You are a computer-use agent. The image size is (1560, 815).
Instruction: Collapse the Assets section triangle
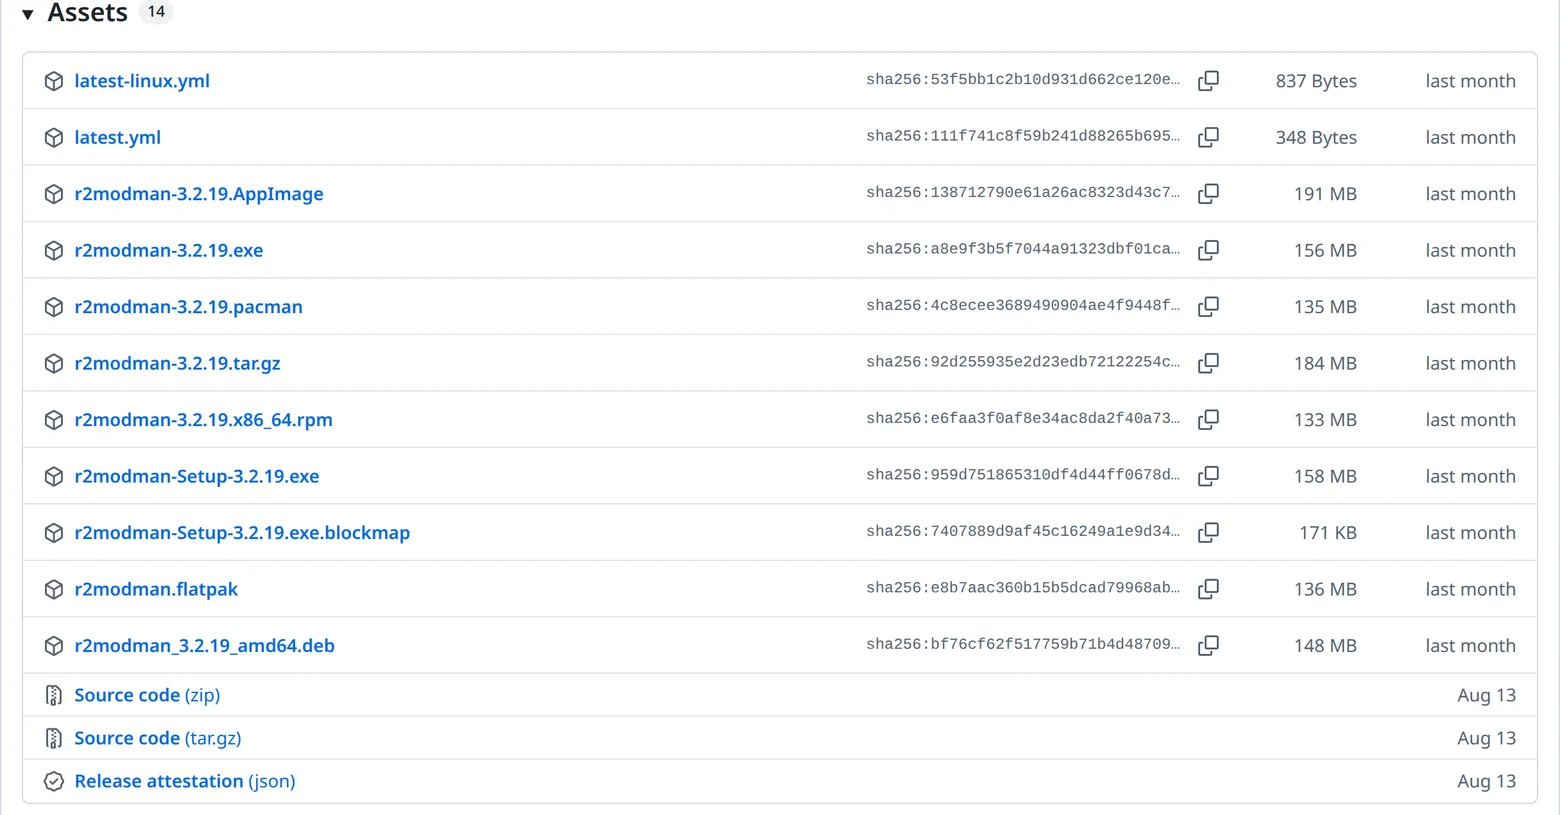pyautogui.click(x=28, y=14)
